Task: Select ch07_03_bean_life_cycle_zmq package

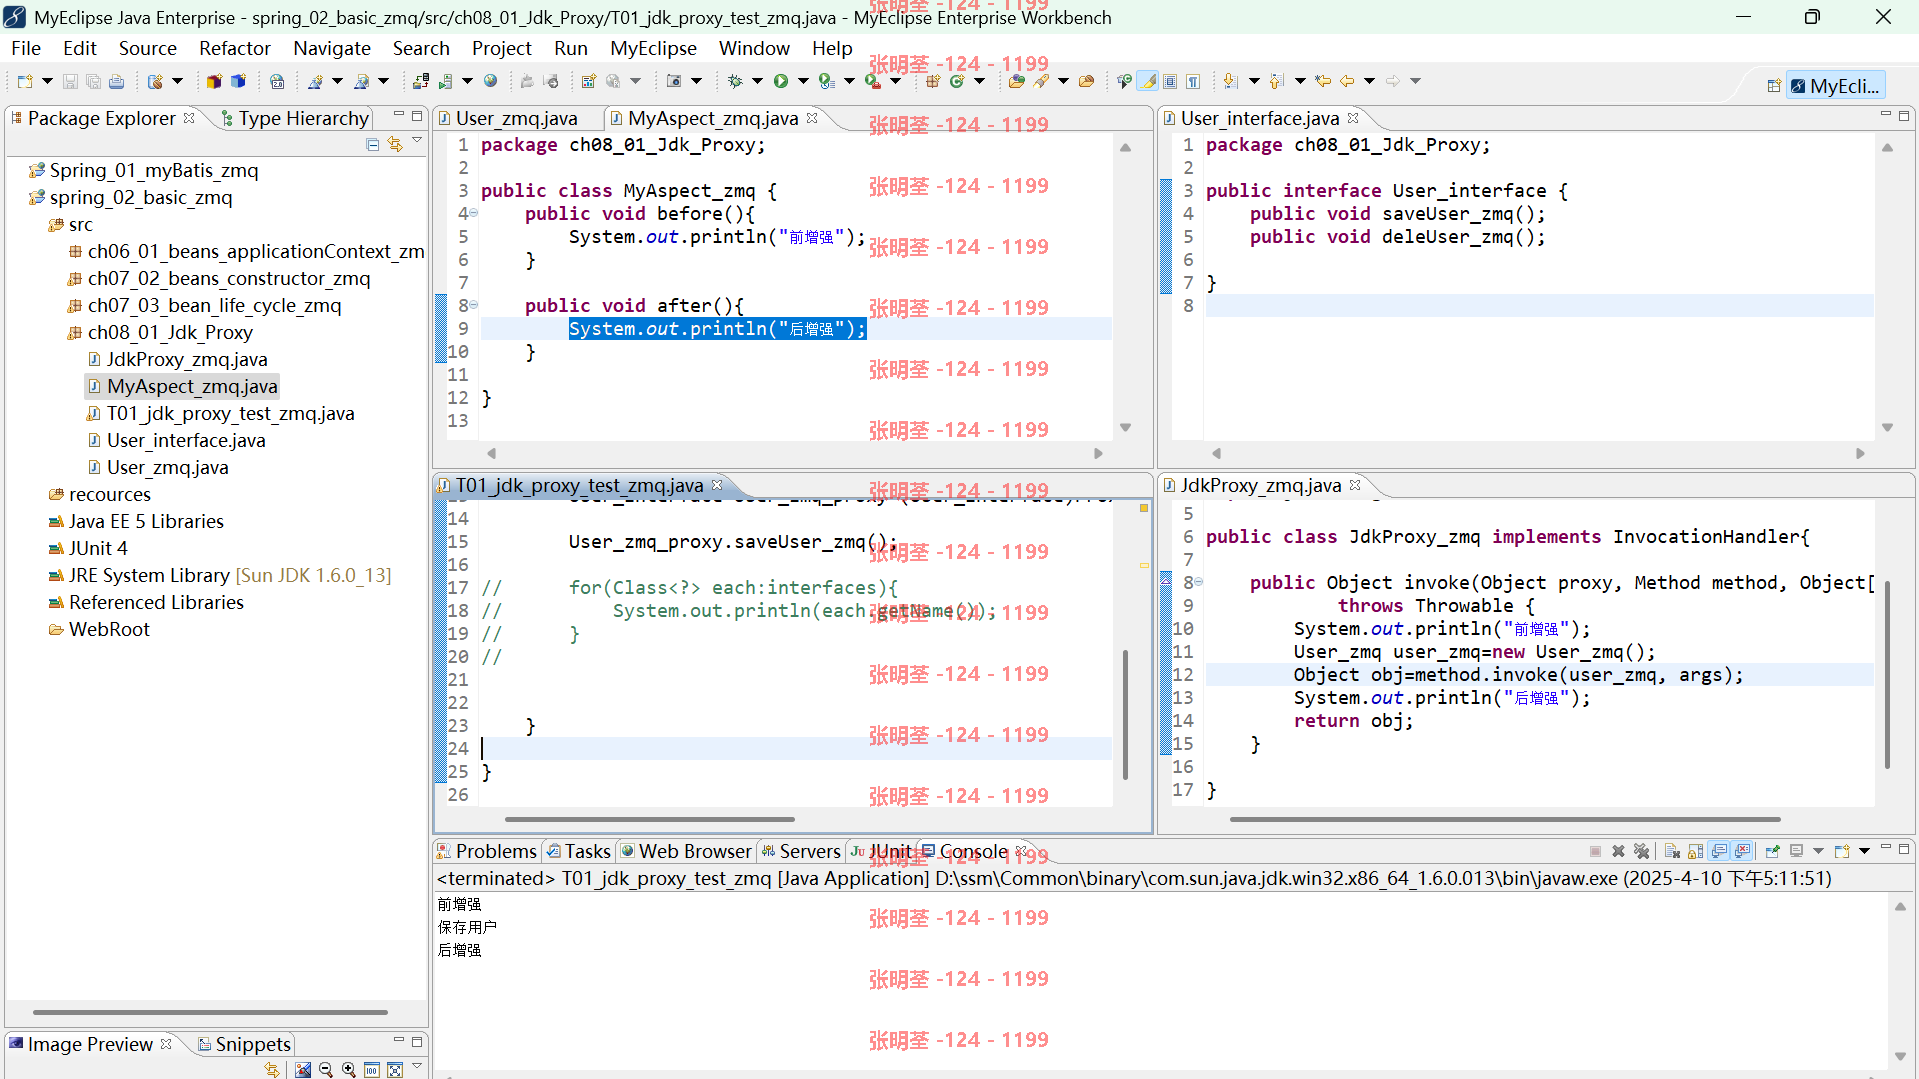Action: 214,305
